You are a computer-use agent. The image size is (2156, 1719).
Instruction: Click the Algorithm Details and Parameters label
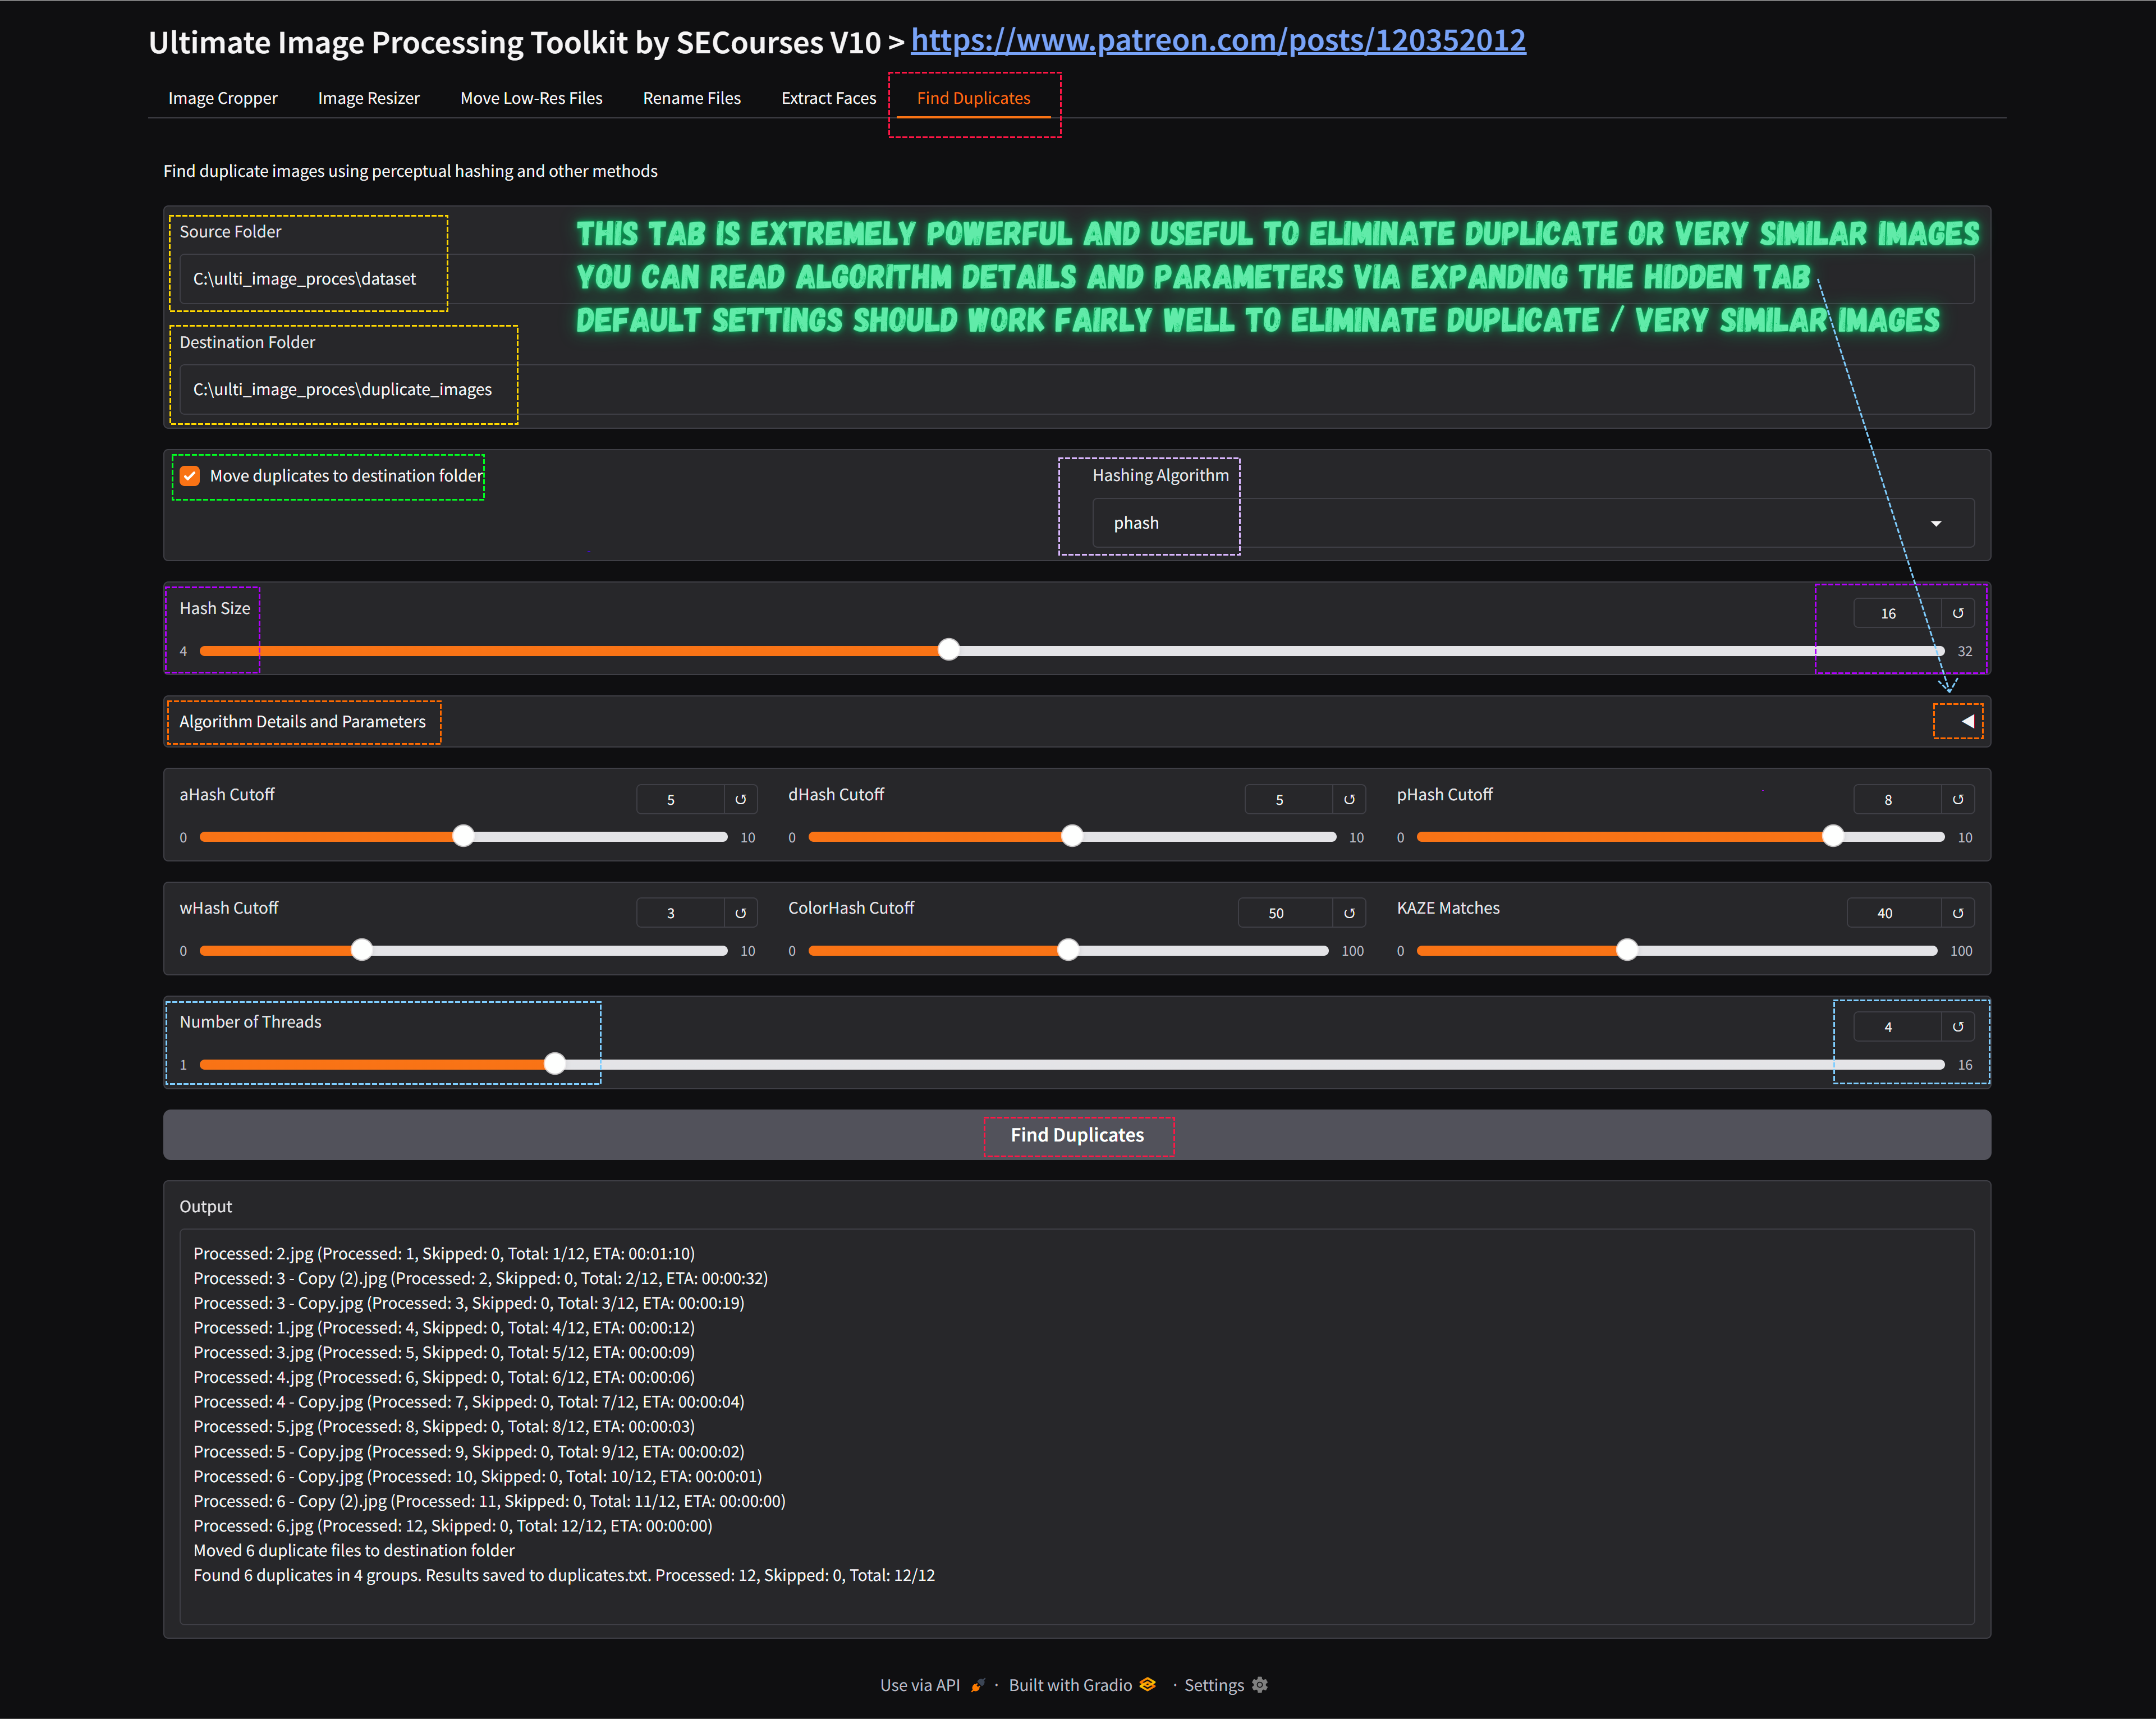click(x=302, y=721)
